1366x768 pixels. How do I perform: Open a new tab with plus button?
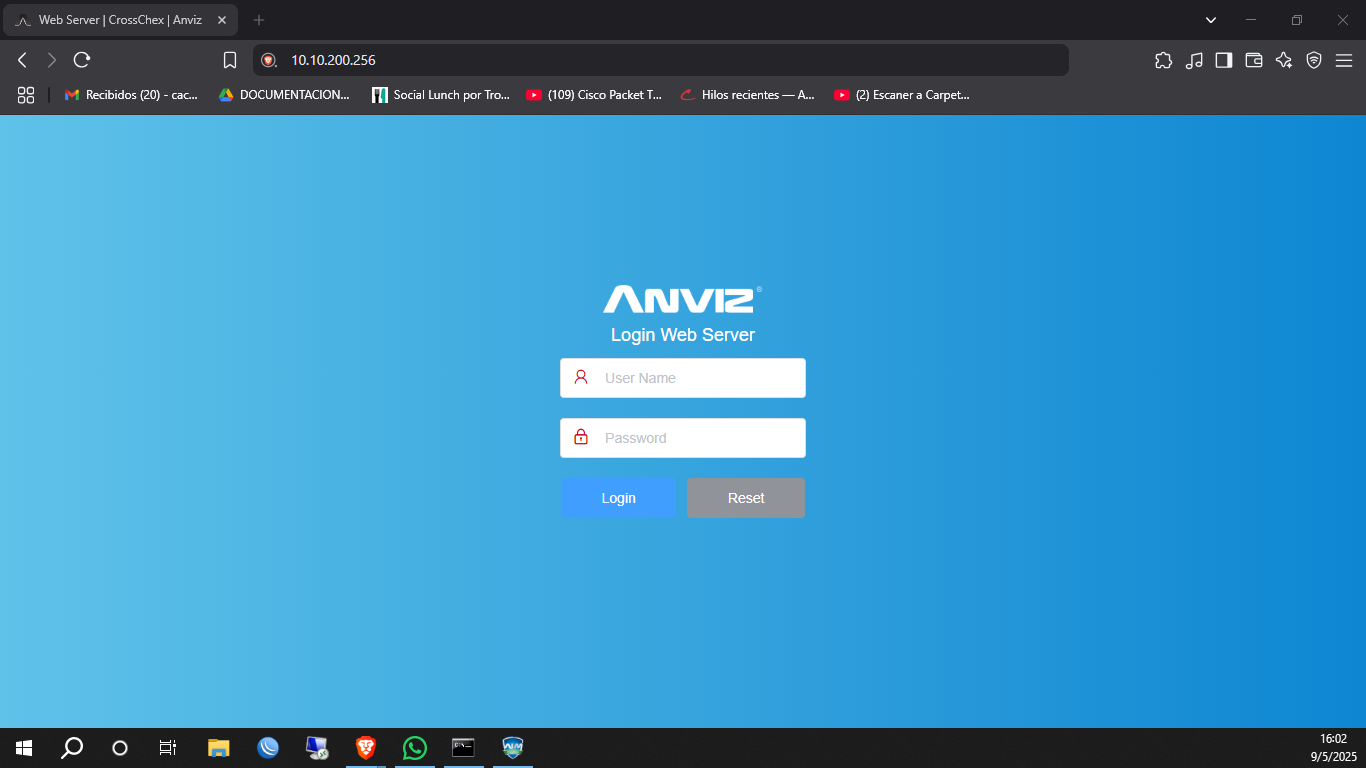click(259, 20)
